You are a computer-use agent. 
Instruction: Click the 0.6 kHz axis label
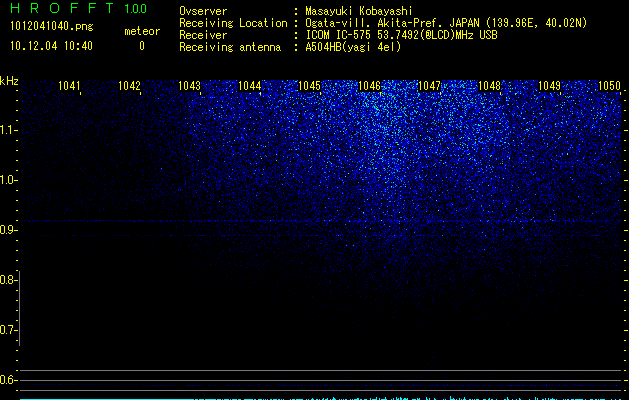(x=7, y=380)
